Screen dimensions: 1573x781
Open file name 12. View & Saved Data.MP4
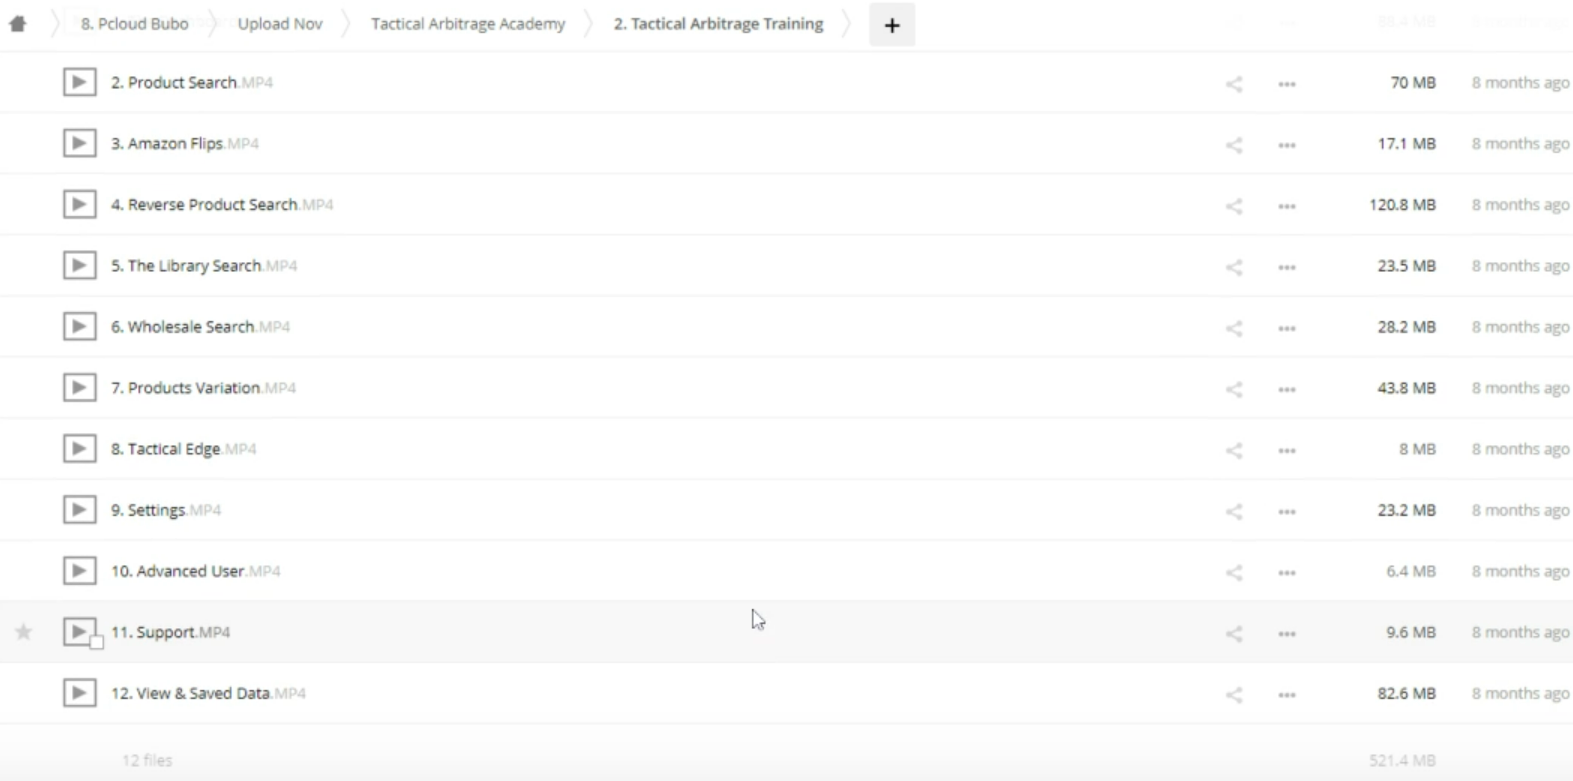pyautogui.click(x=208, y=692)
